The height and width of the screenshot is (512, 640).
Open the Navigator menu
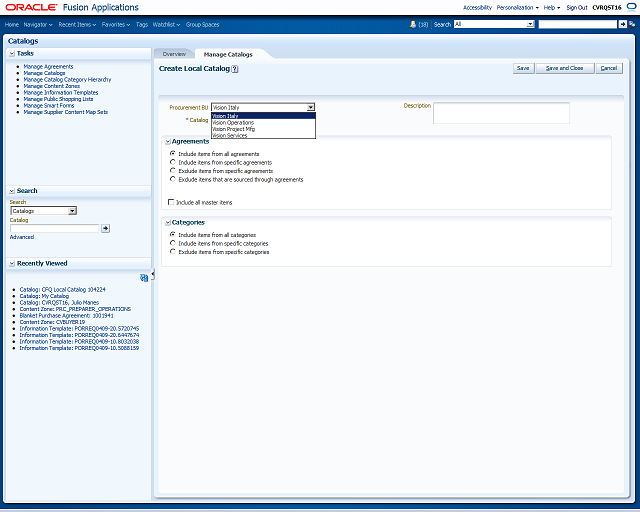pos(38,24)
